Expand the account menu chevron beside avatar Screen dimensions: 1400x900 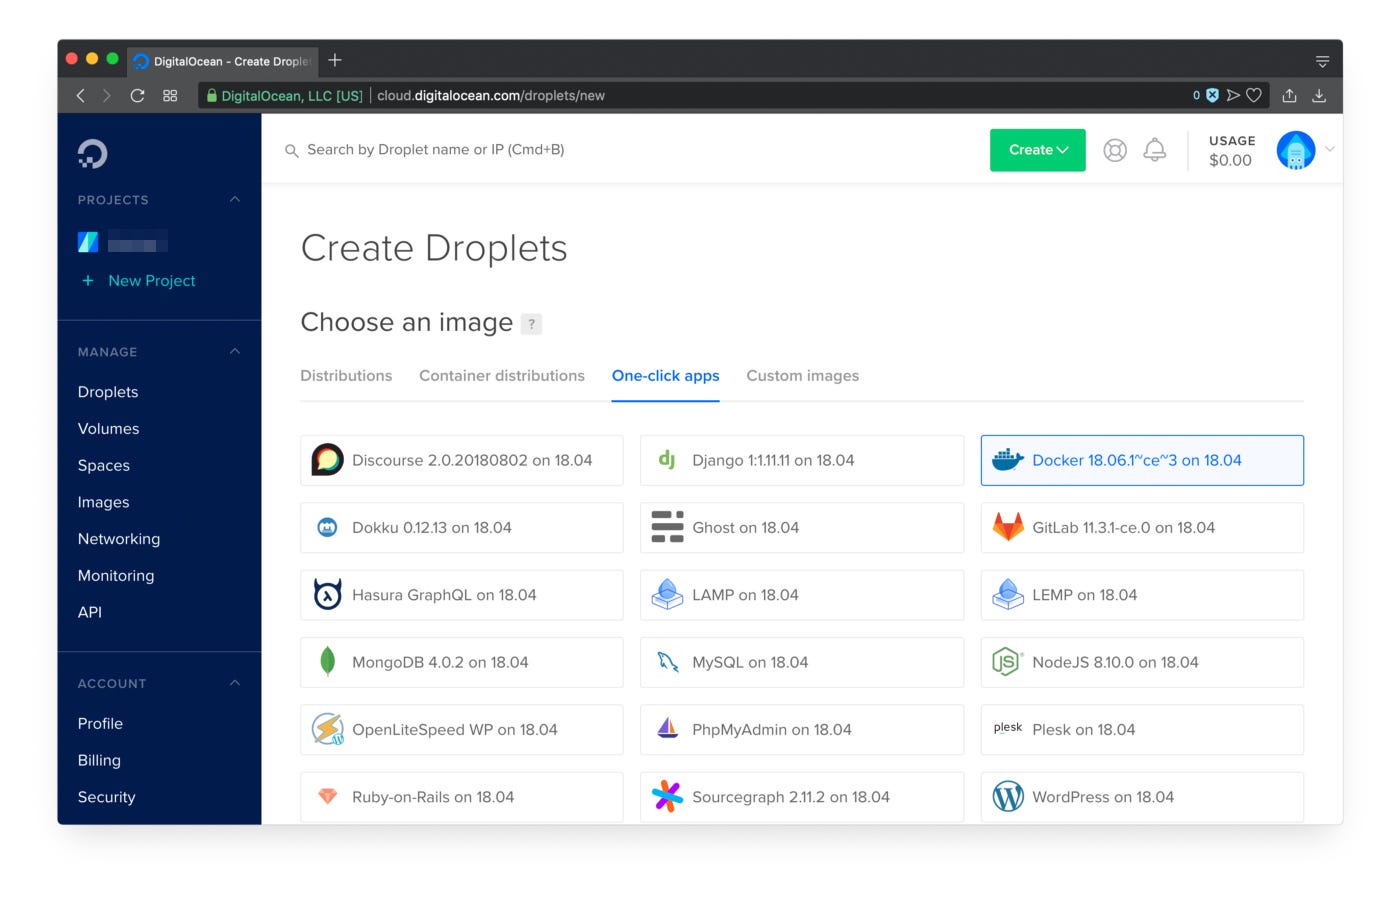tap(1330, 149)
